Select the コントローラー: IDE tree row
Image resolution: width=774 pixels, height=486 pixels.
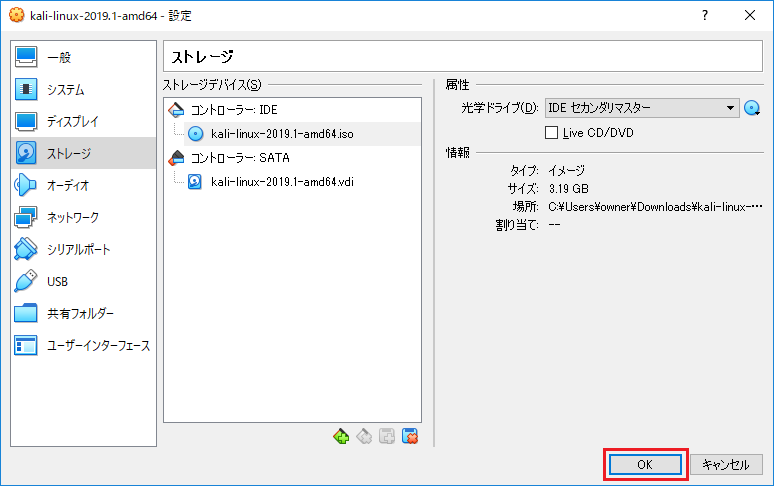pyautogui.click(x=292, y=110)
